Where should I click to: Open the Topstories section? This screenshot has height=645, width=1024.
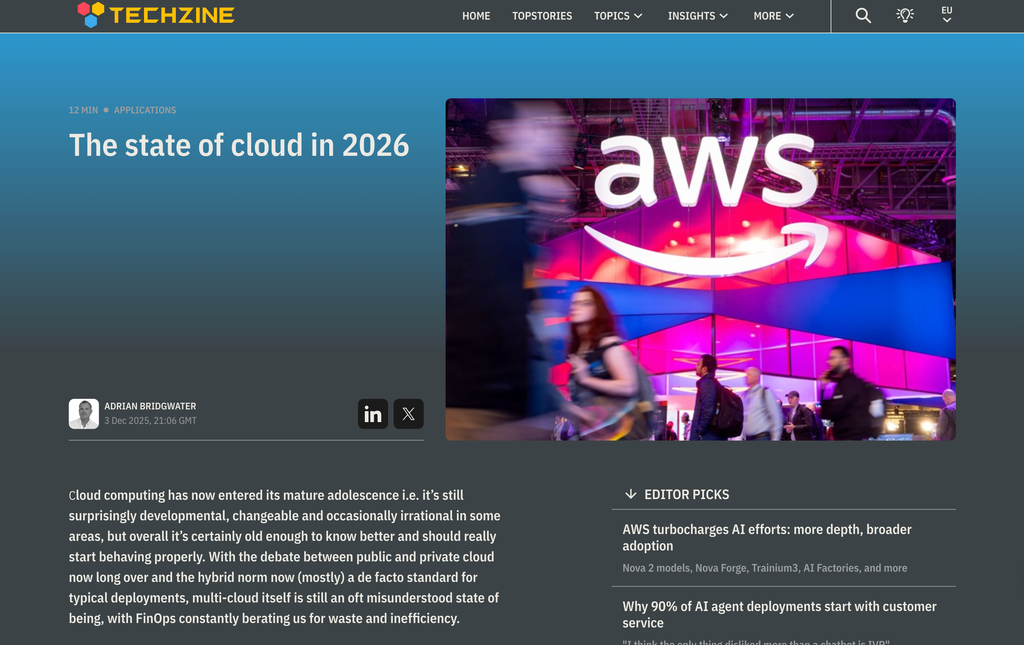[542, 16]
